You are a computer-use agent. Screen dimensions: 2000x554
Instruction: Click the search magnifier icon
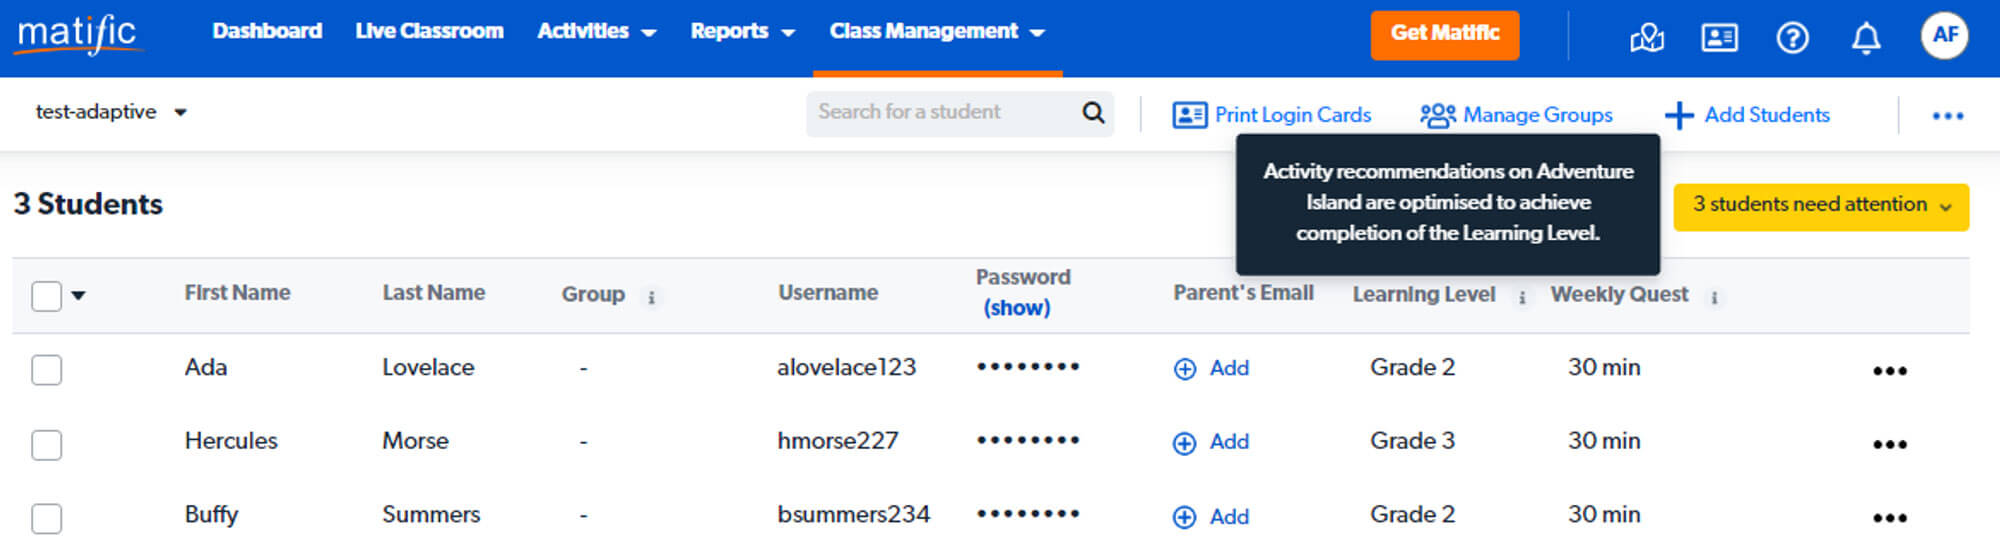1093,113
